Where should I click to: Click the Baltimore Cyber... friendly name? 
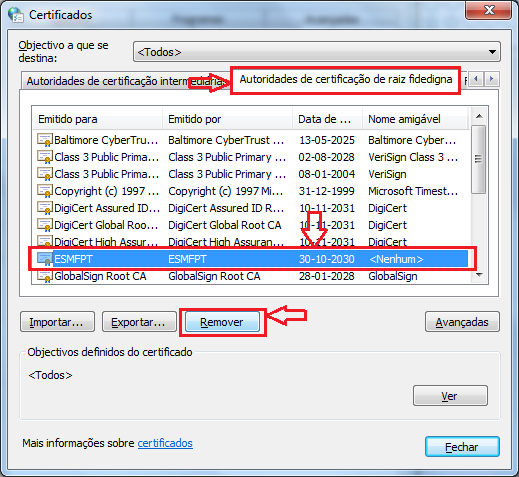tap(412, 140)
